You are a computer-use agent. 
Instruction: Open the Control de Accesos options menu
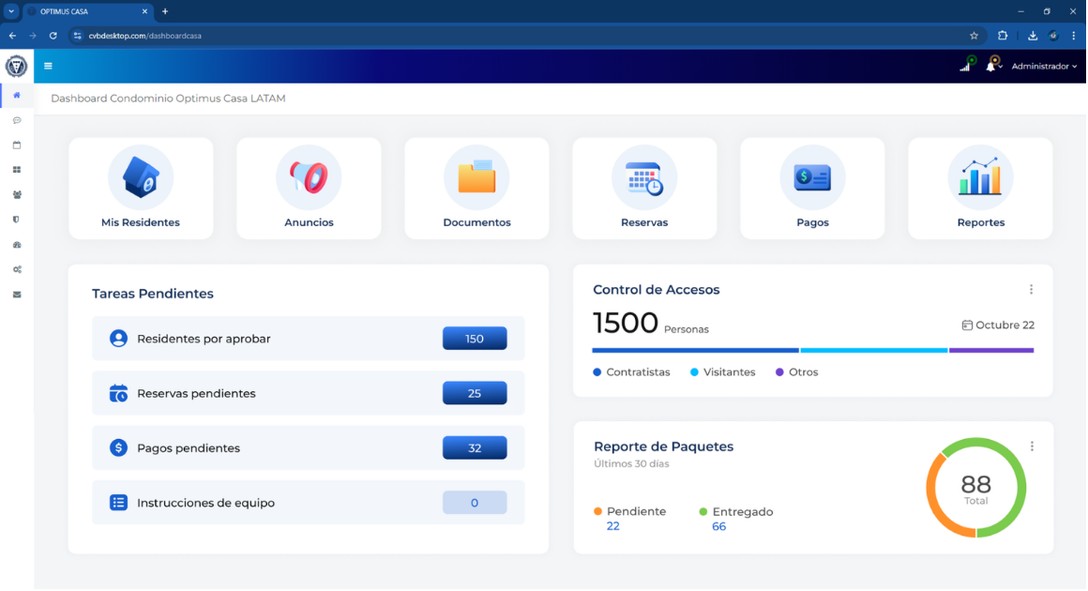click(x=1031, y=289)
